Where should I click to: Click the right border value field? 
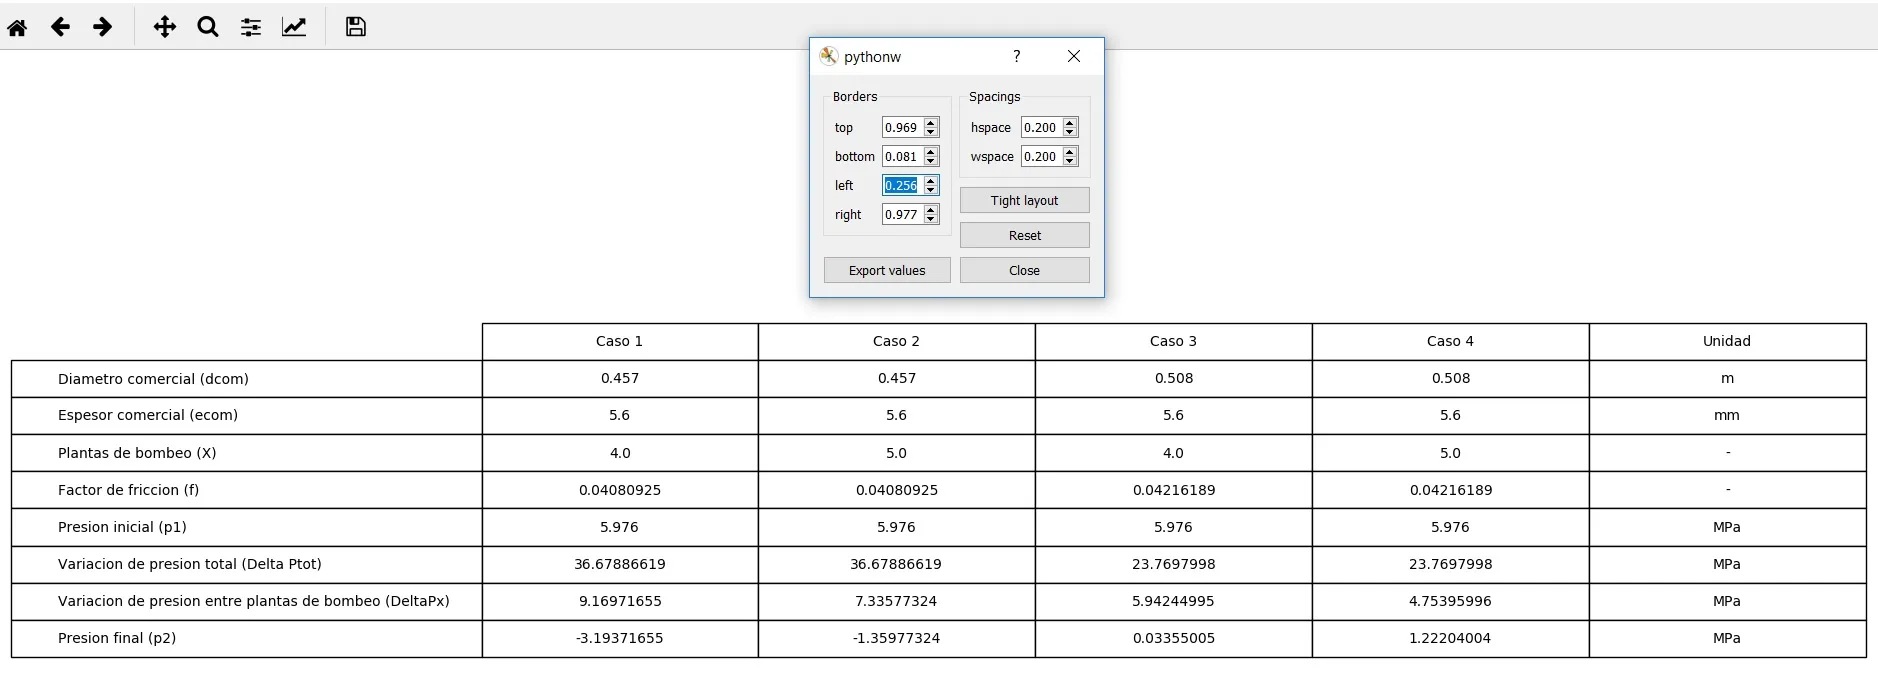[902, 214]
